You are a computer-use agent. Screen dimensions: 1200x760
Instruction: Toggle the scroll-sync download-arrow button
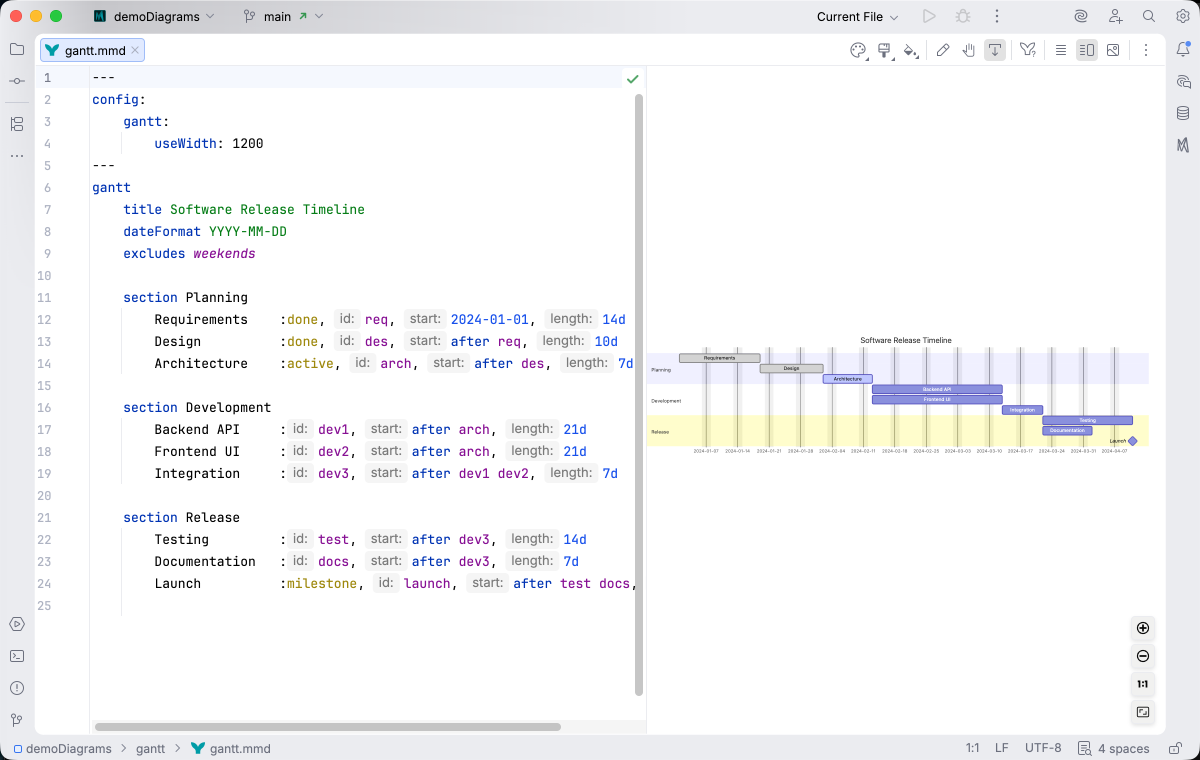pyautogui.click(x=995, y=50)
